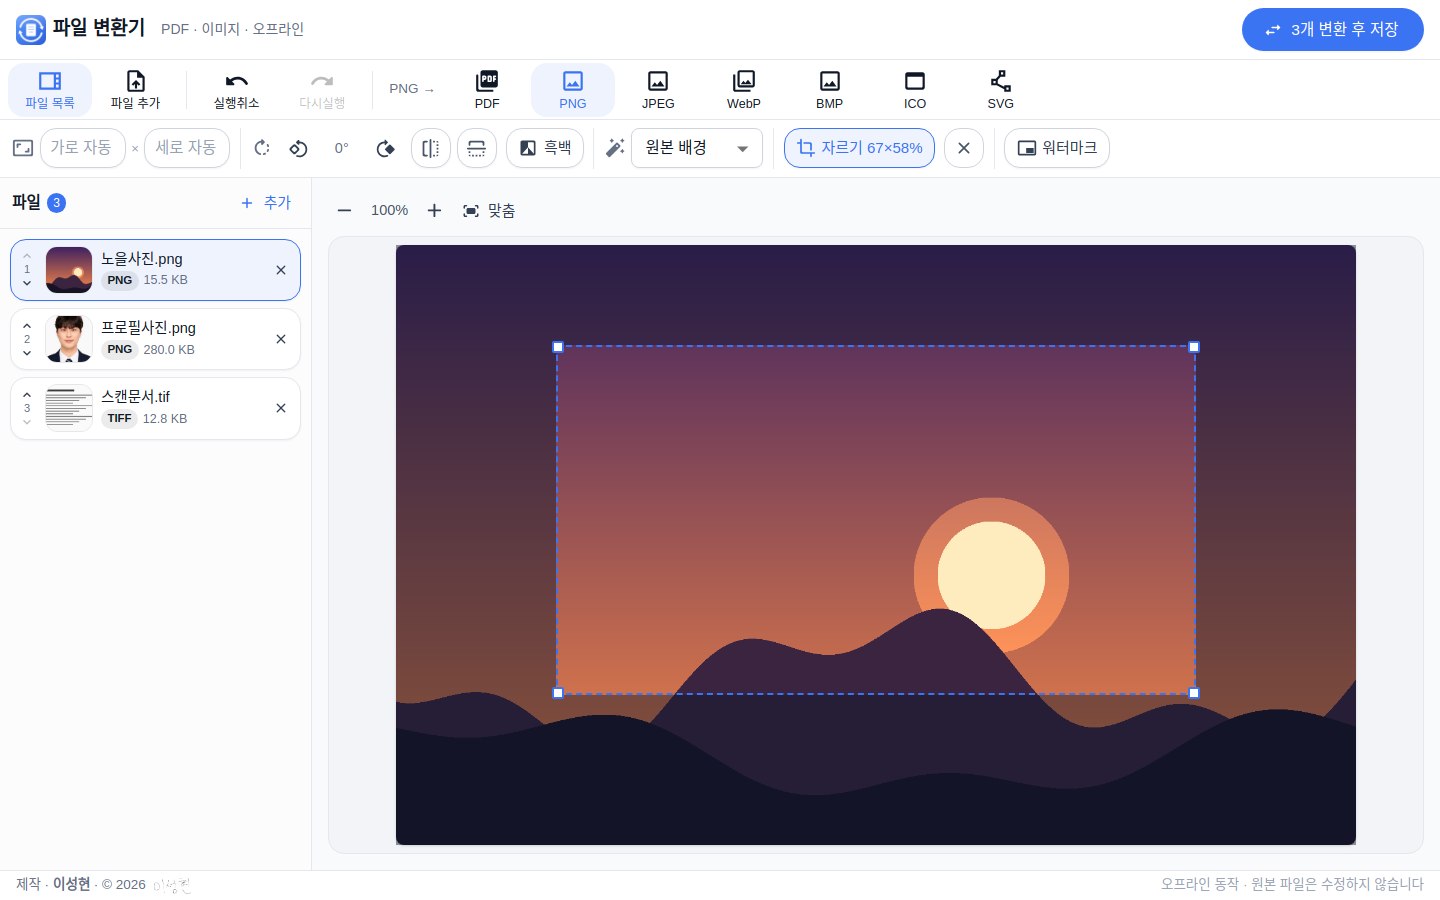
Task: Click the 100% zoom level
Action: [389, 211]
